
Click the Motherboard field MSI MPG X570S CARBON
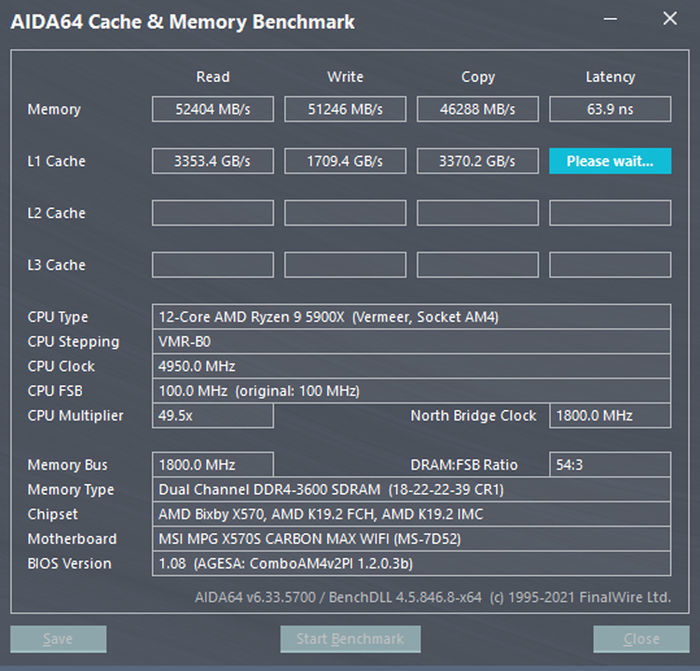(x=411, y=539)
